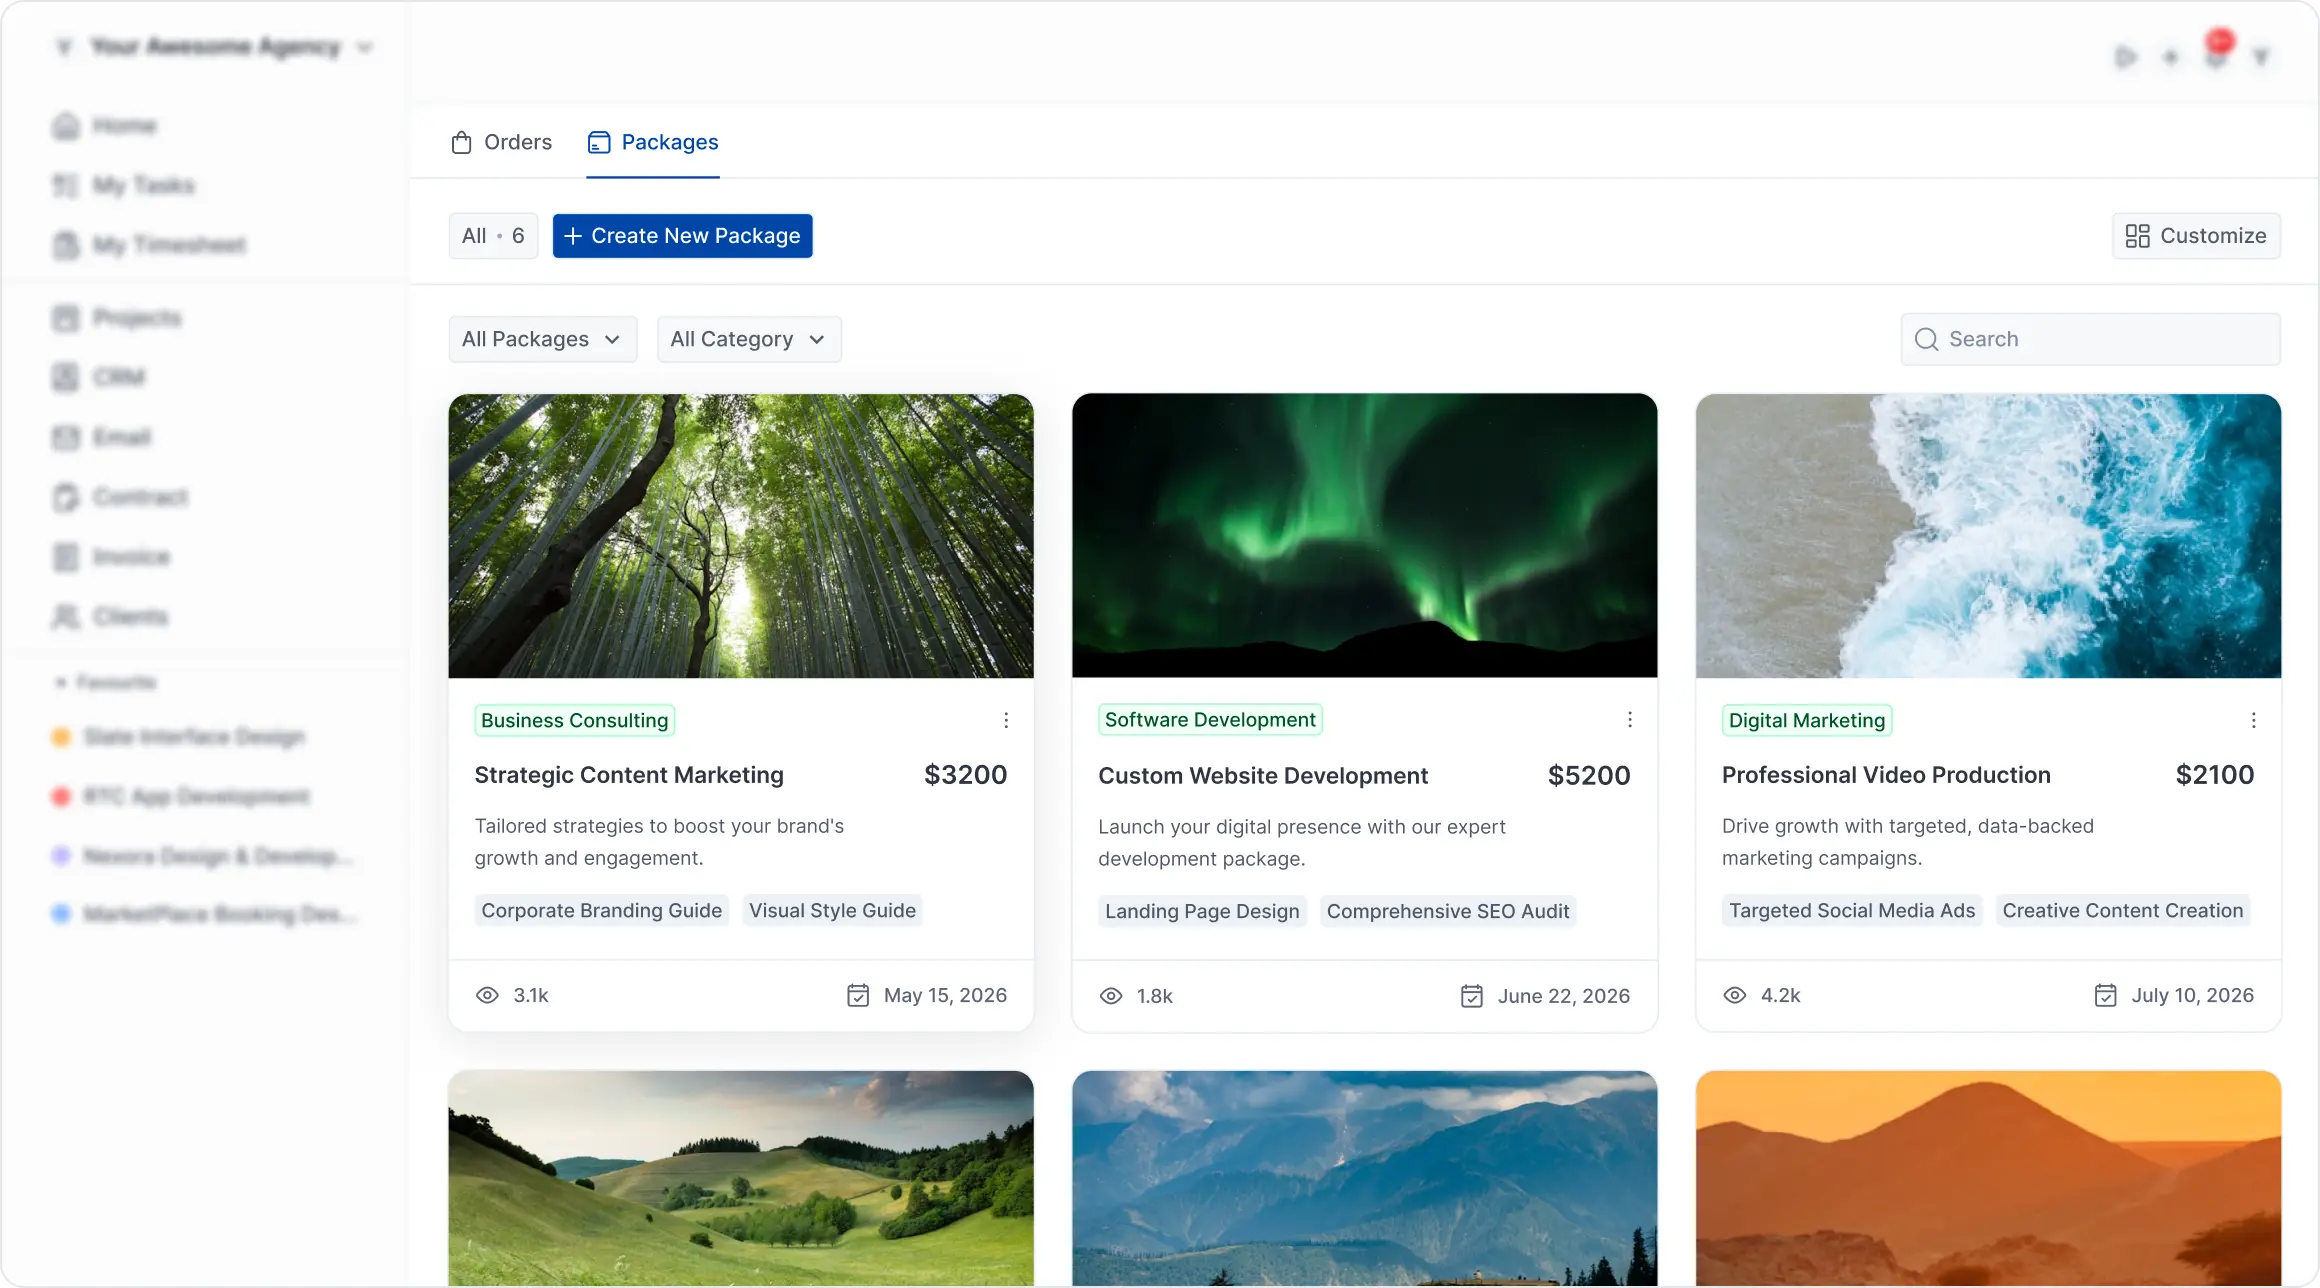Click the views eye icon showing 3.1k
2320x1288 pixels.
click(x=487, y=995)
